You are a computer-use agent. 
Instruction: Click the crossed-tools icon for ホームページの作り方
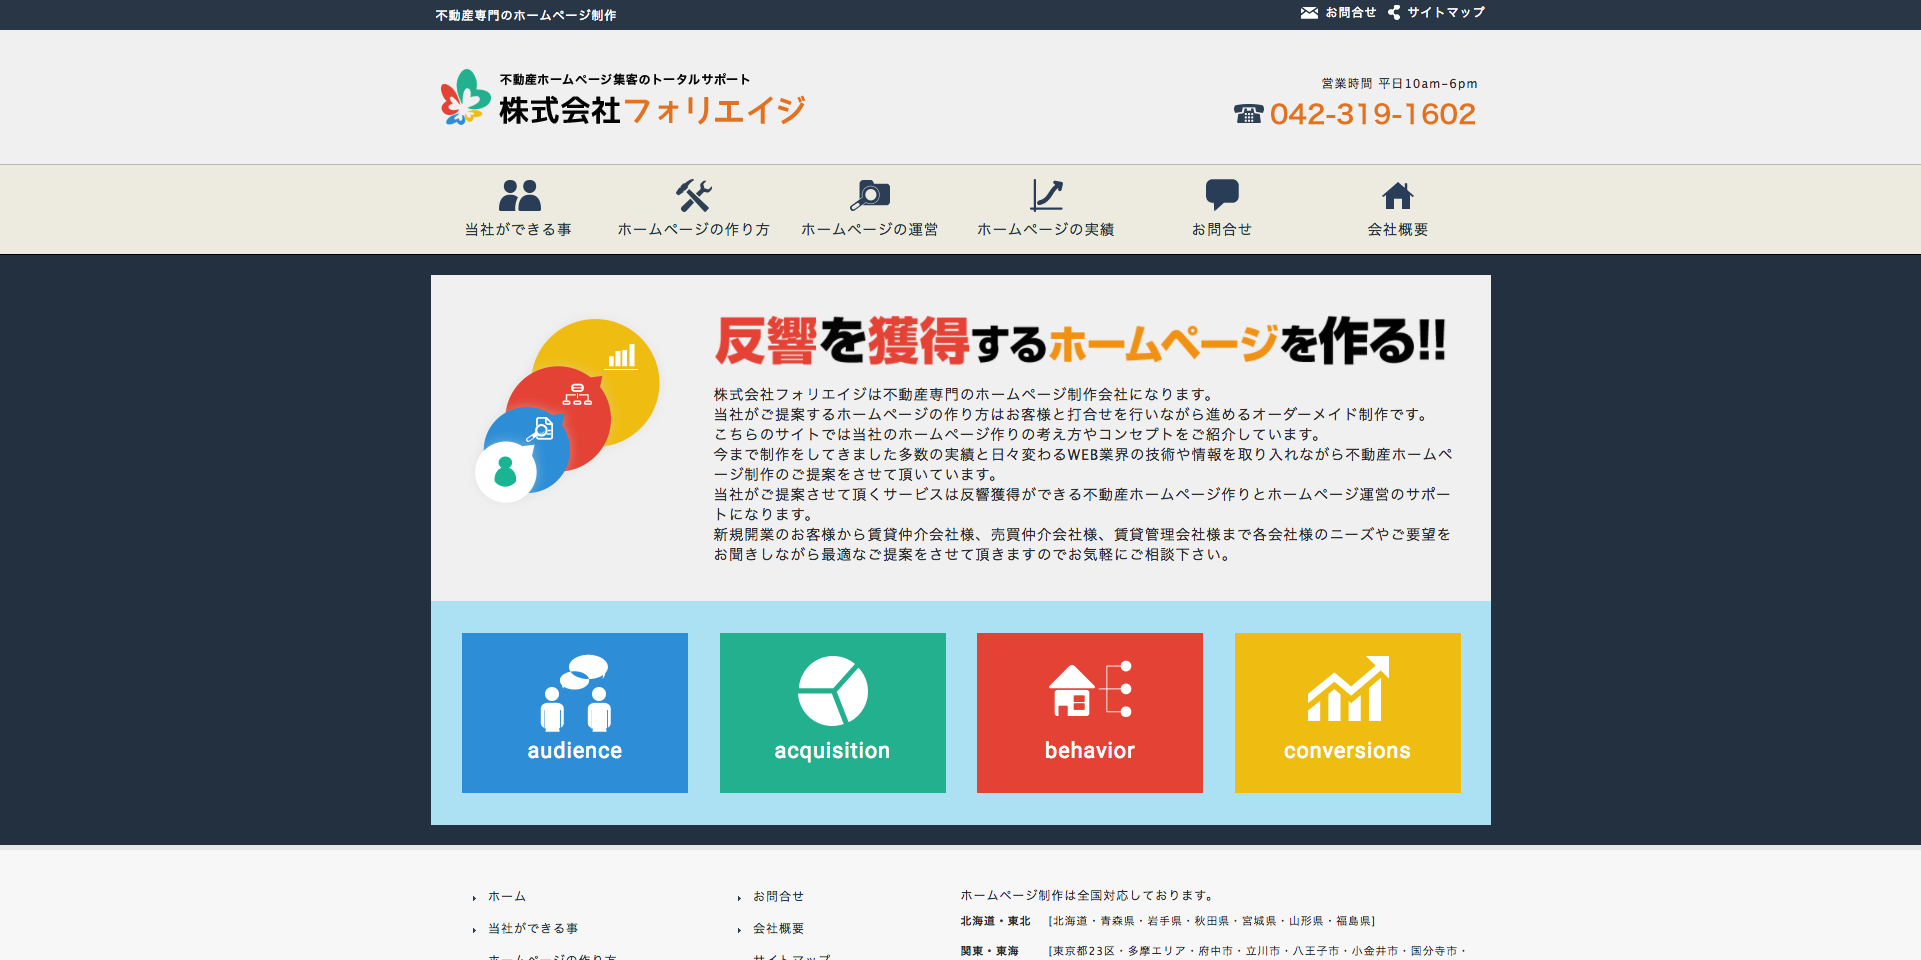[694, 194]
